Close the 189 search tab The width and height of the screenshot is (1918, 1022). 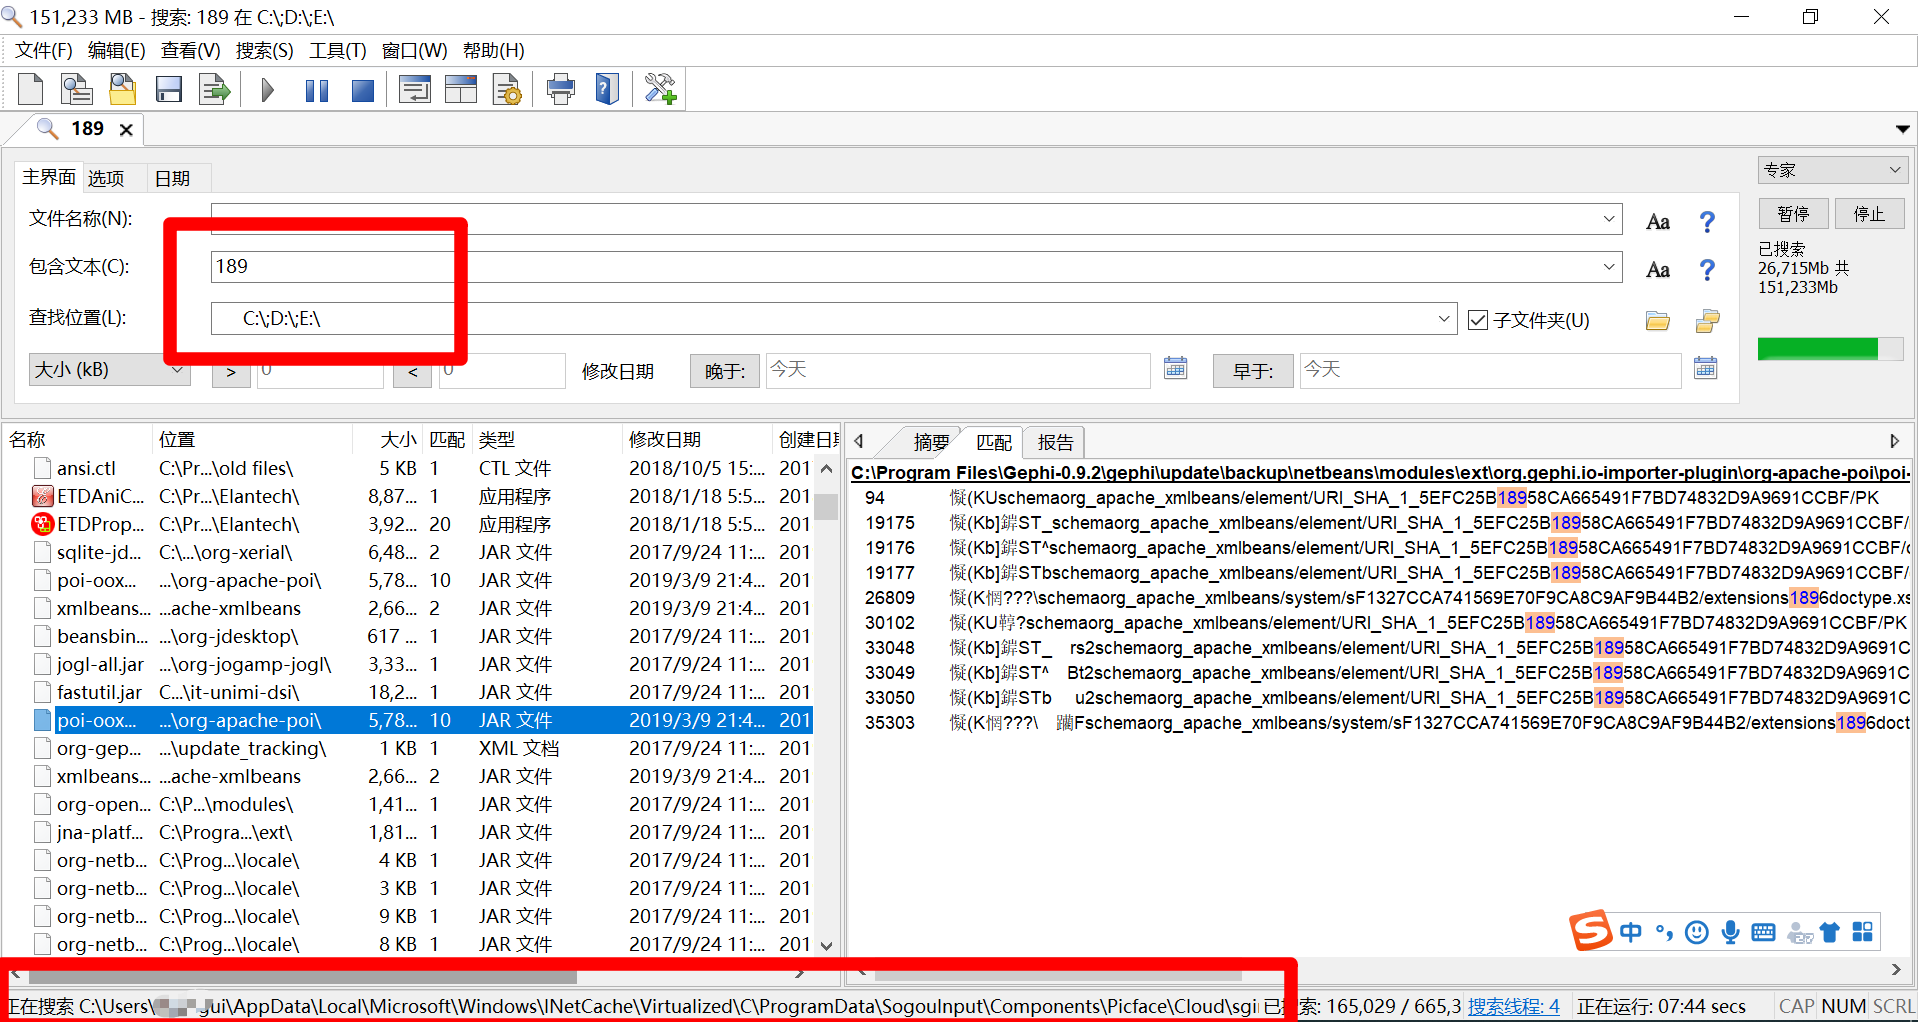[x=126, y=130]
